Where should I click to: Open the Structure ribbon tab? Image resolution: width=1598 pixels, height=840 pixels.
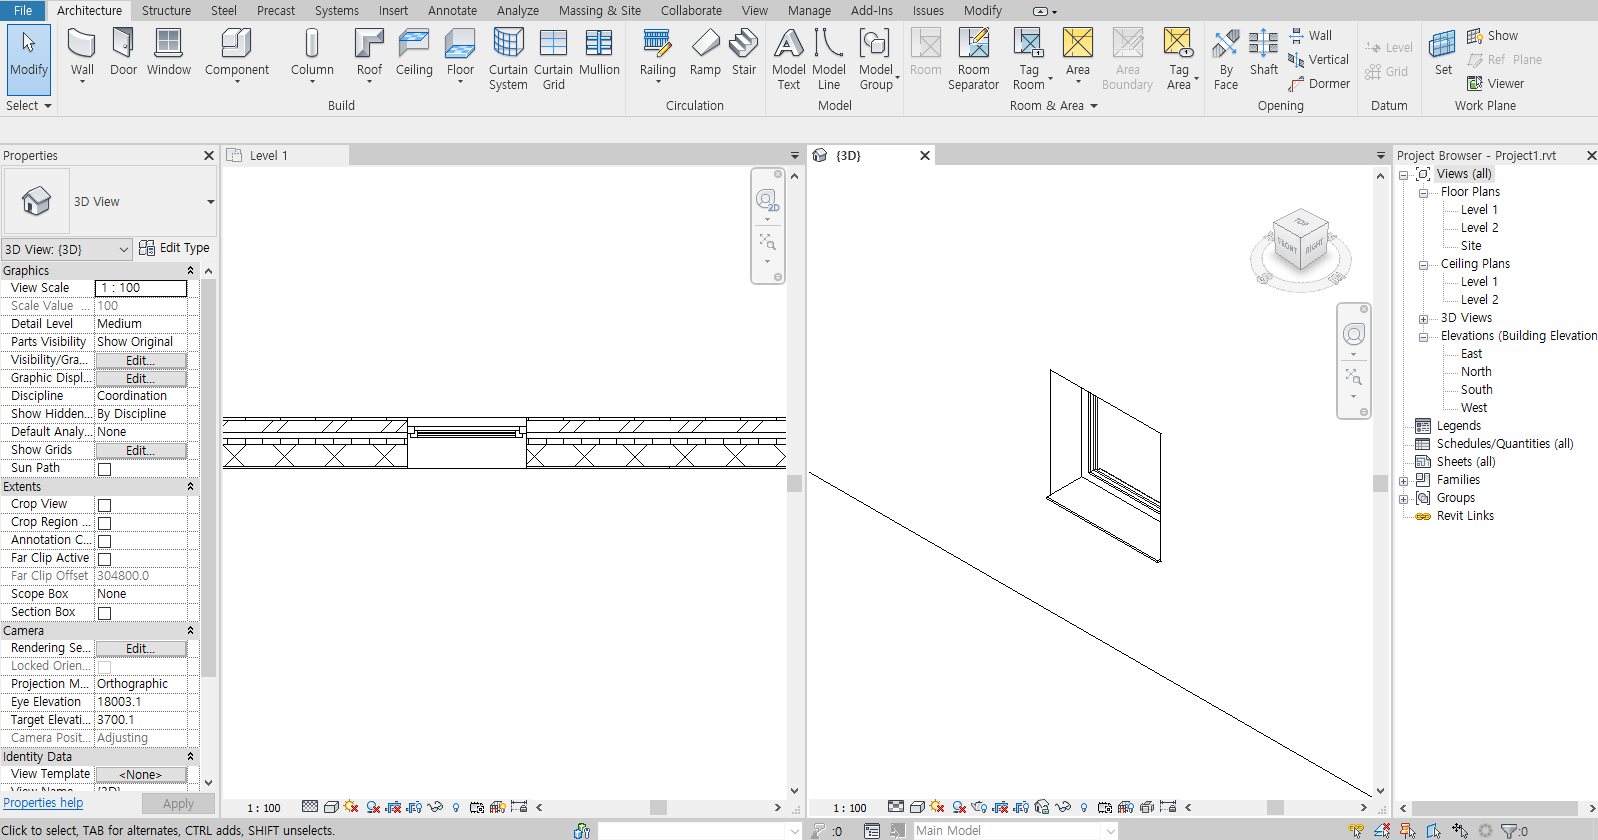[166, 10]
